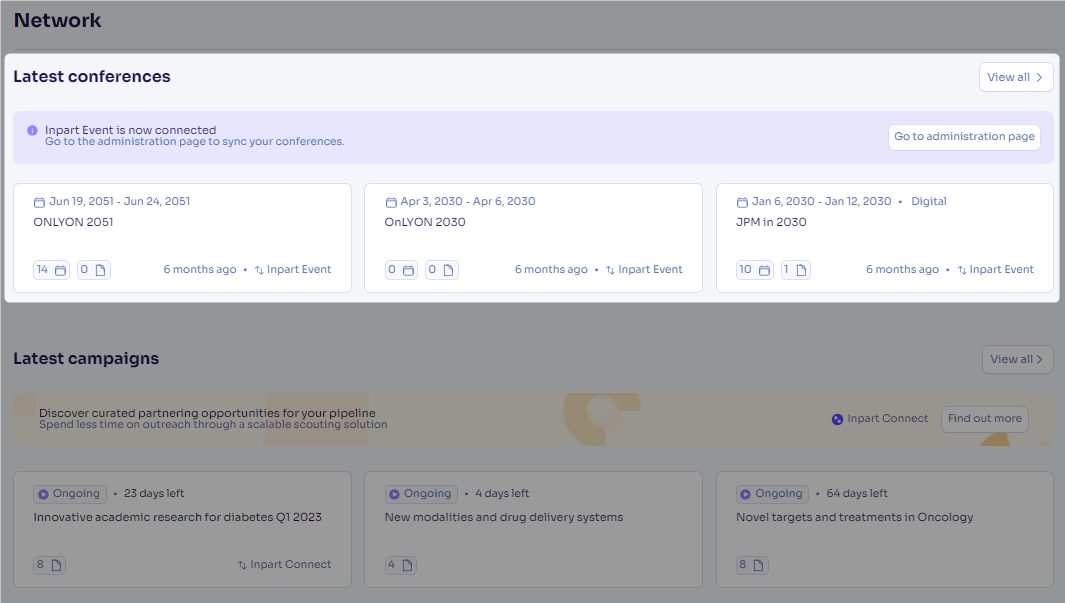Screen dimensions: 1065x603
Task: Click Ongoing status badge on Oncology campaign
Action: tap(772, 494)
